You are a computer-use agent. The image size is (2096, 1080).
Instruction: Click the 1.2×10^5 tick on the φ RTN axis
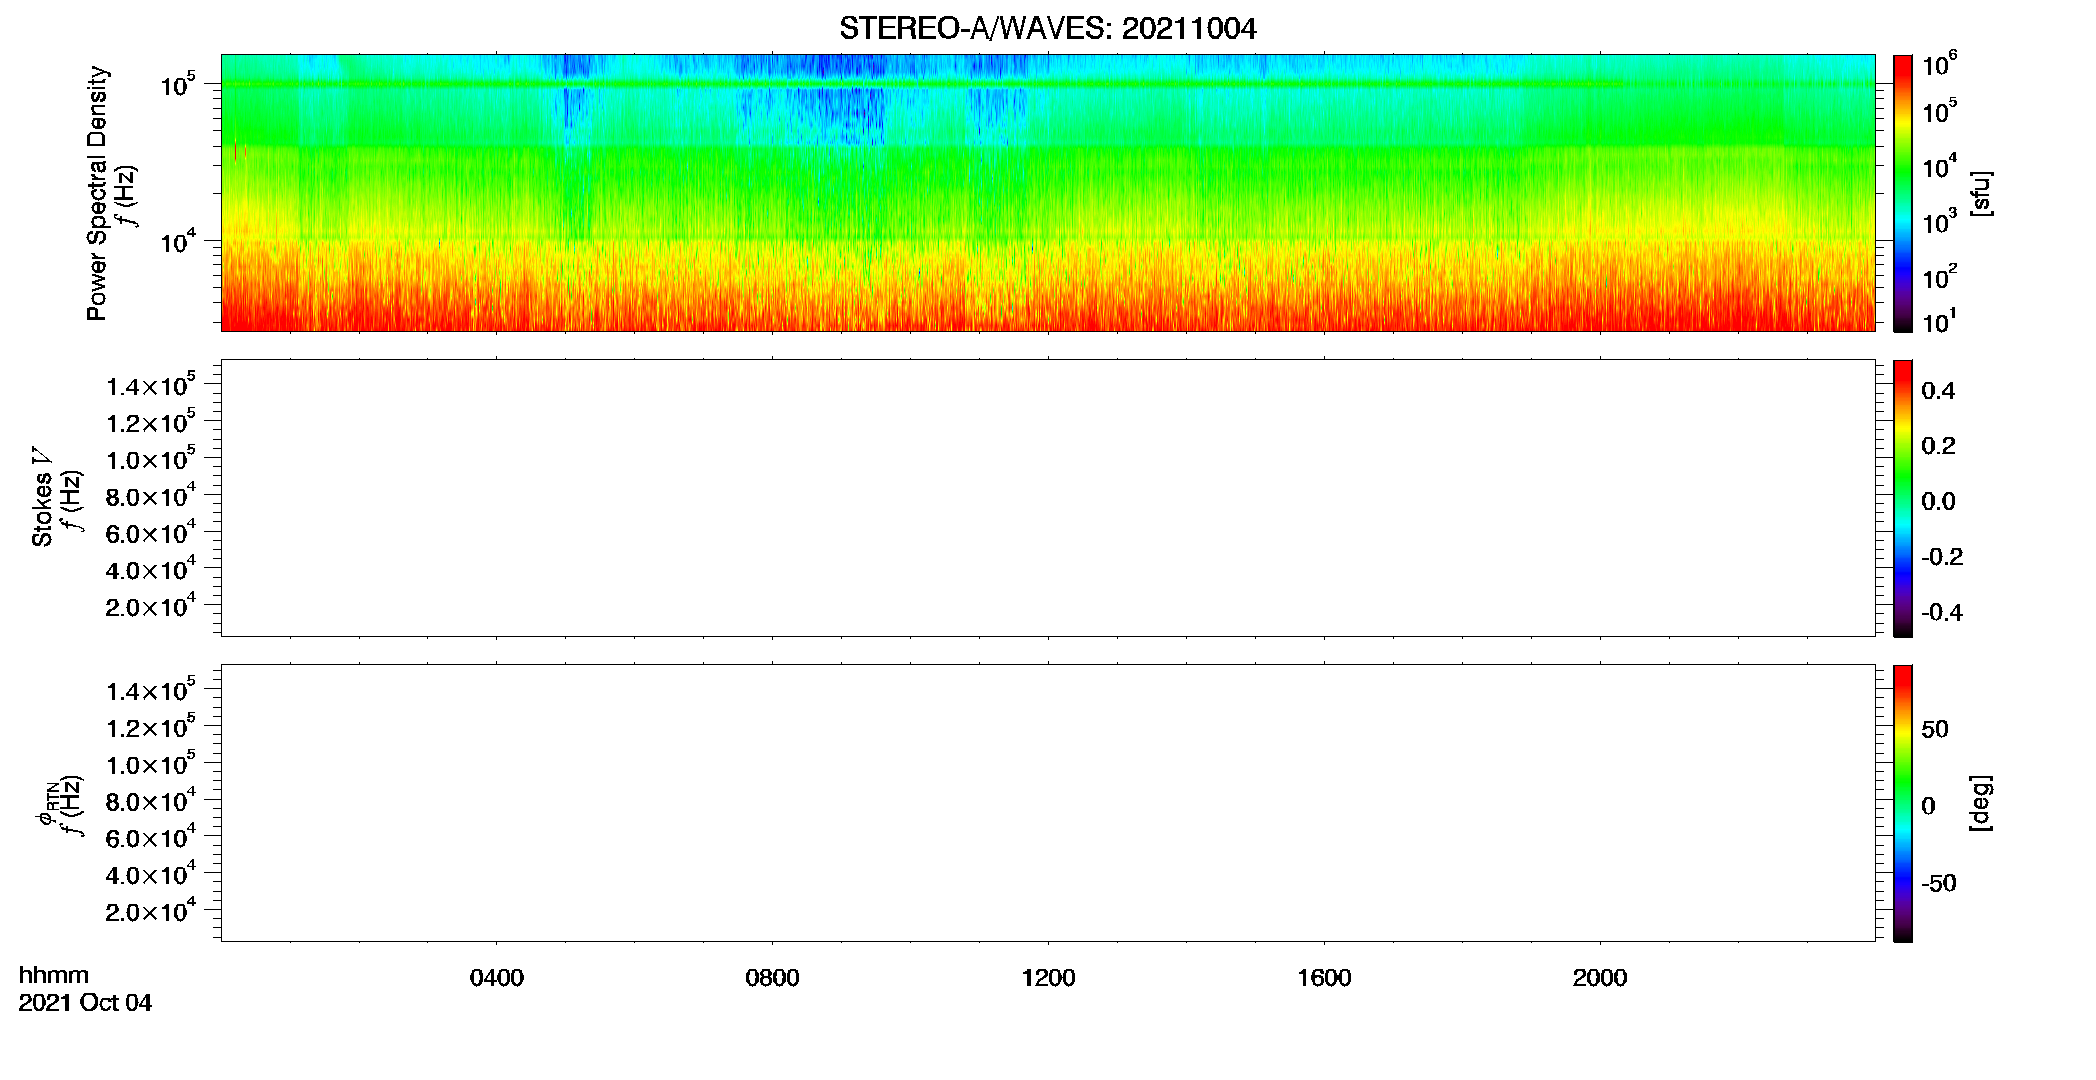point(150,726)
